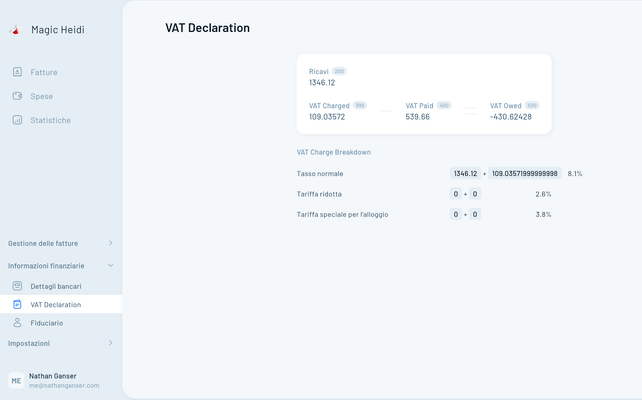The image size is (642, 400).
Task: Click the Nathan Ganser account name
Action: coord(52,376)
